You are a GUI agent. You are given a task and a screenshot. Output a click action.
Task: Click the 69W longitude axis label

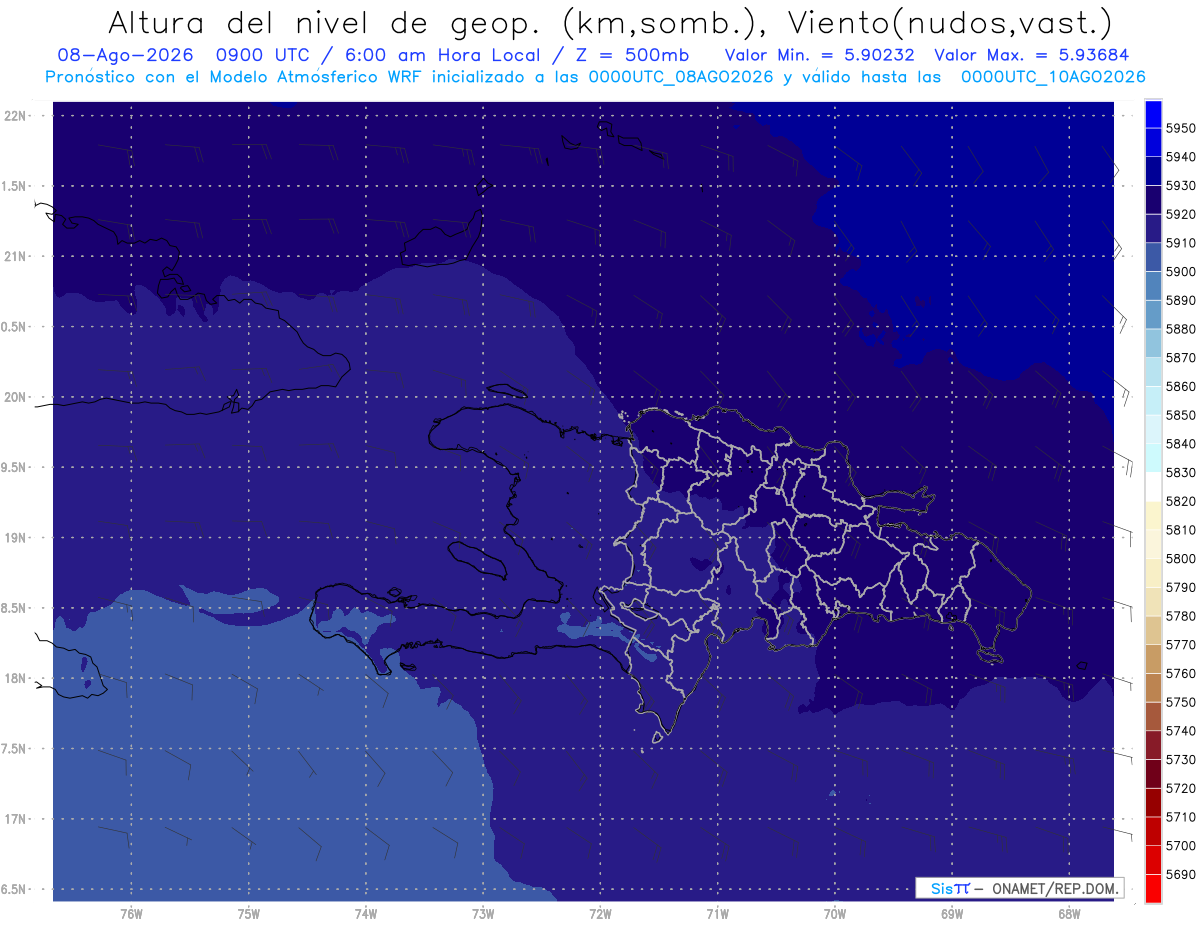(x=952, y=914)
